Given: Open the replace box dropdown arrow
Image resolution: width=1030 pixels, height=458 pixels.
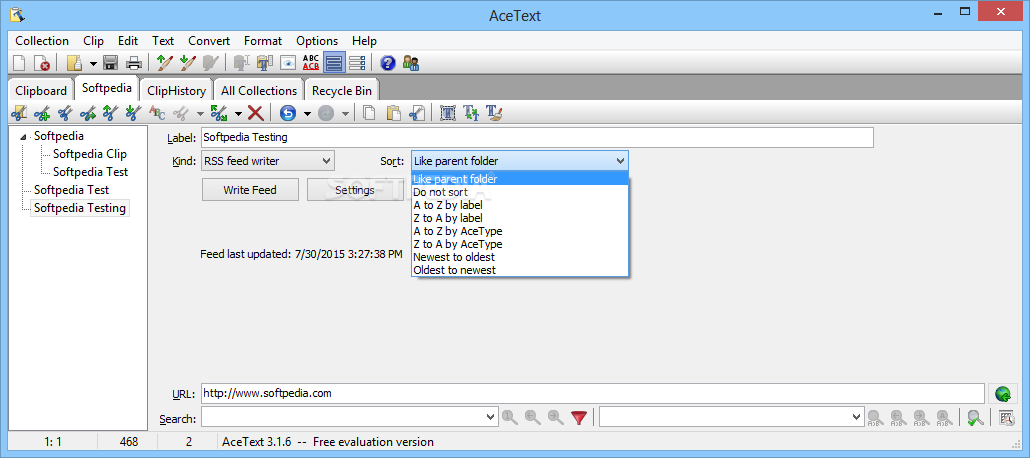Looking at the screenshot, I should point(857,417).
